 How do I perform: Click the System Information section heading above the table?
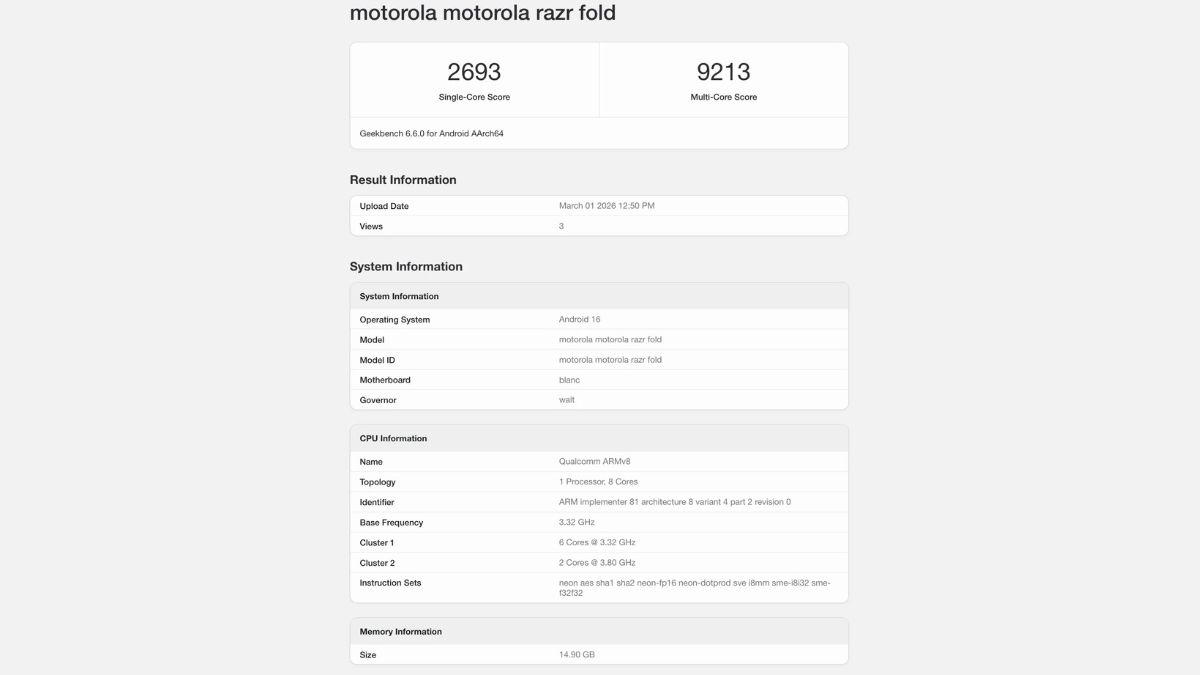coord(406,267)
